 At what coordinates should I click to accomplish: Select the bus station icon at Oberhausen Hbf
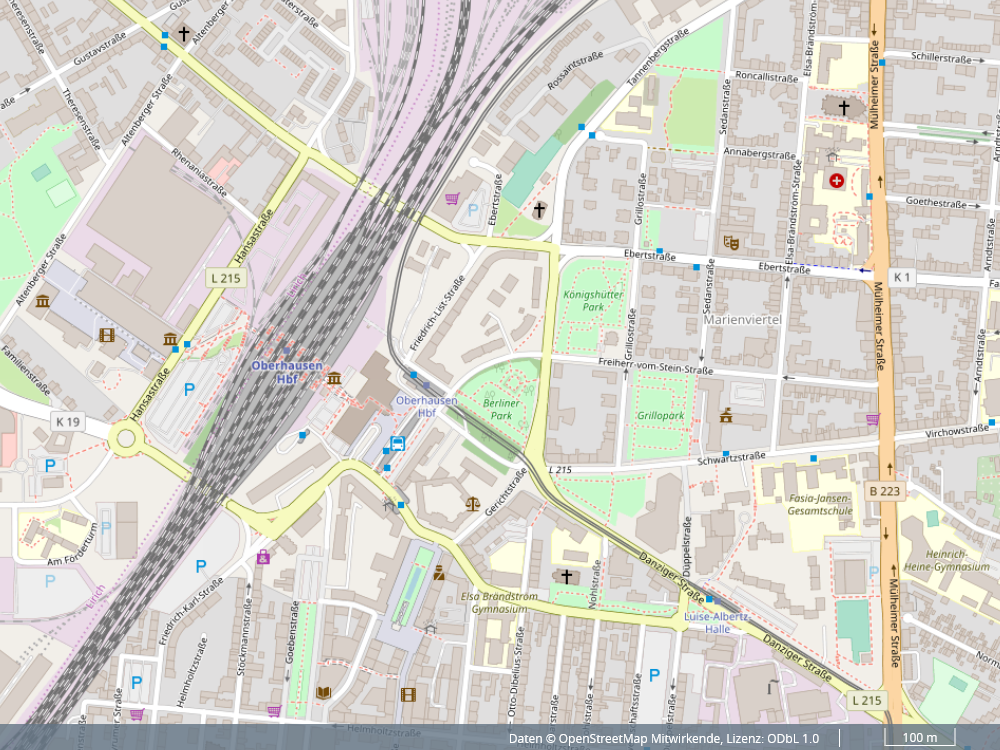tap(397, 443)
